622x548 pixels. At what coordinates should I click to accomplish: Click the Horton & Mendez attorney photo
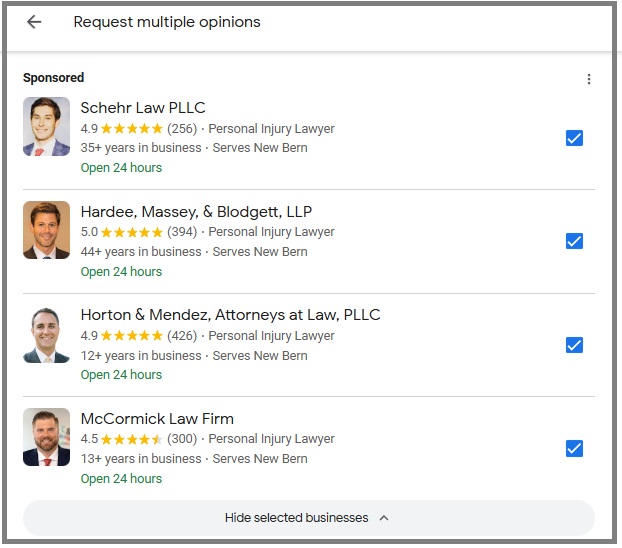tap(46, 334)
